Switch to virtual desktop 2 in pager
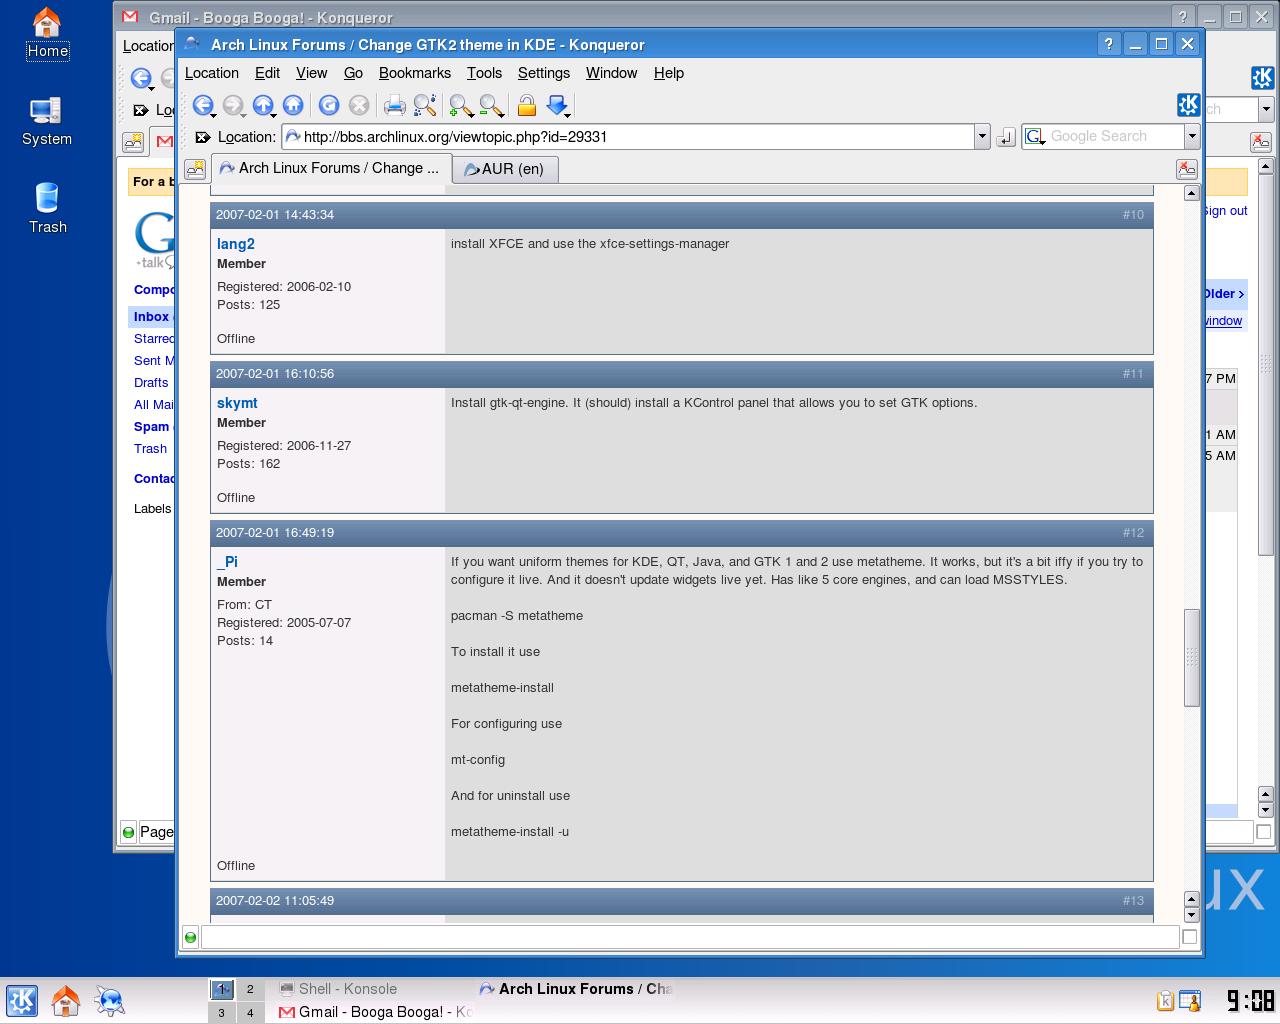This screenshot has height=1024, width=1280. click(250, 989)
